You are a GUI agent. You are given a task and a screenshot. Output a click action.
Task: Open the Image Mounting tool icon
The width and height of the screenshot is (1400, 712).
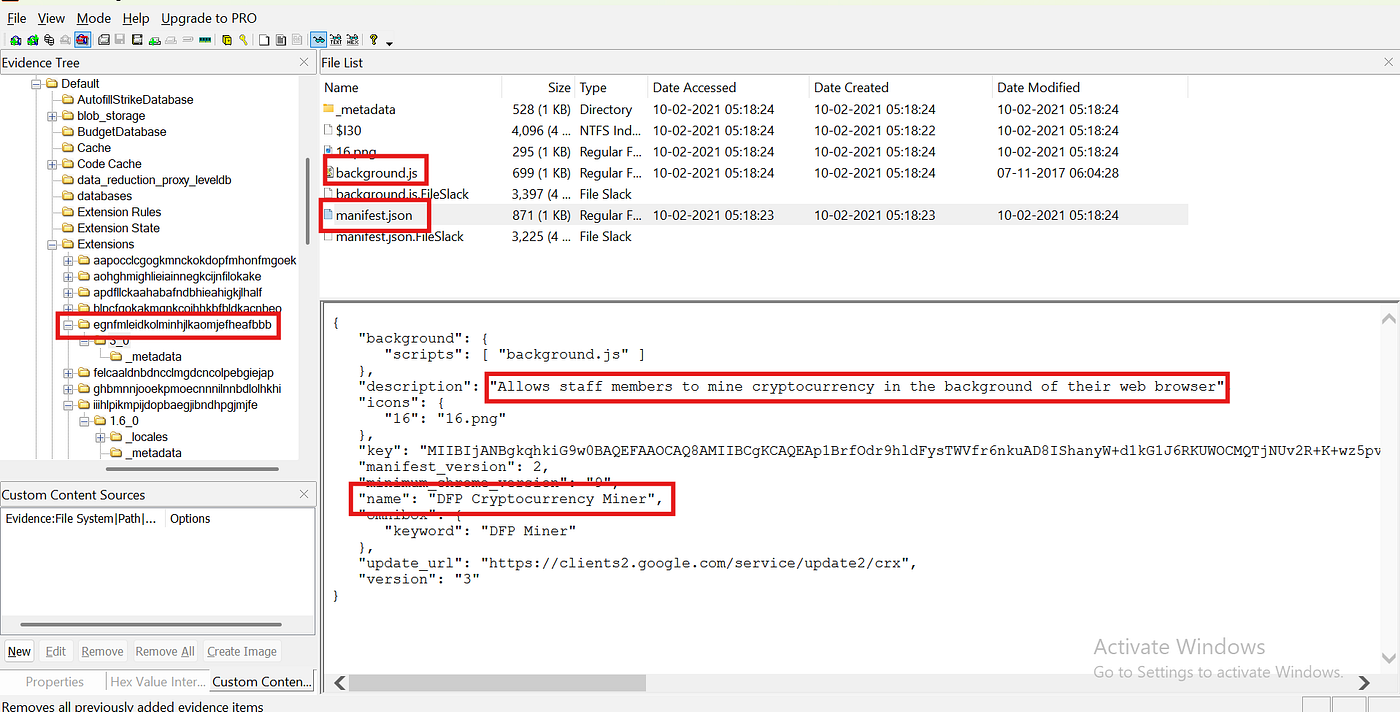point(49,40)
